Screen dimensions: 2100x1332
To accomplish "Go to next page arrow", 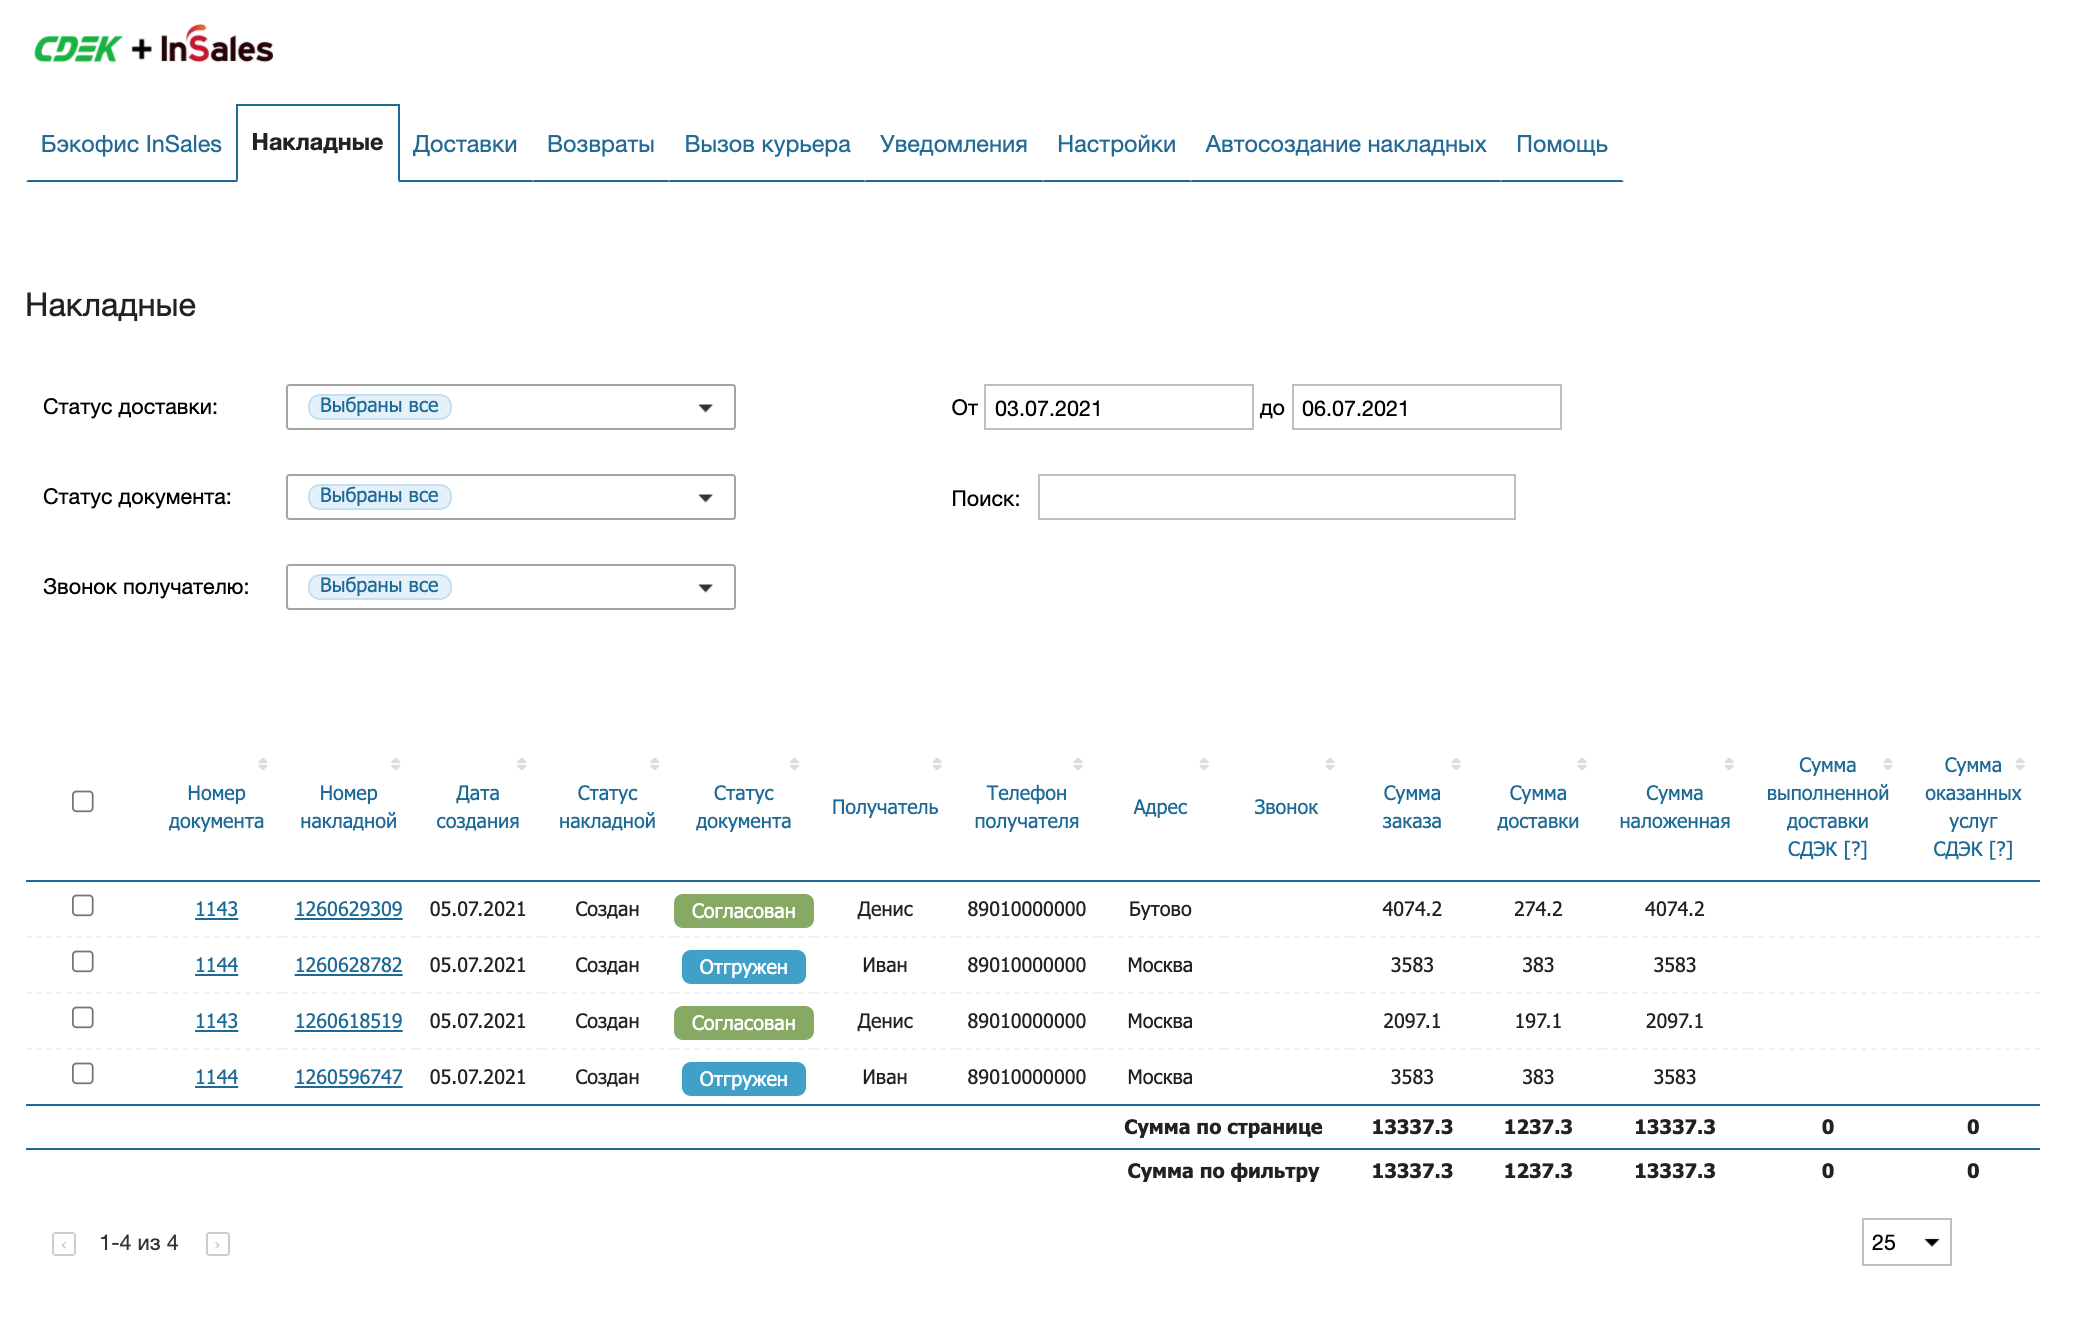I will tap(217, 1244).
